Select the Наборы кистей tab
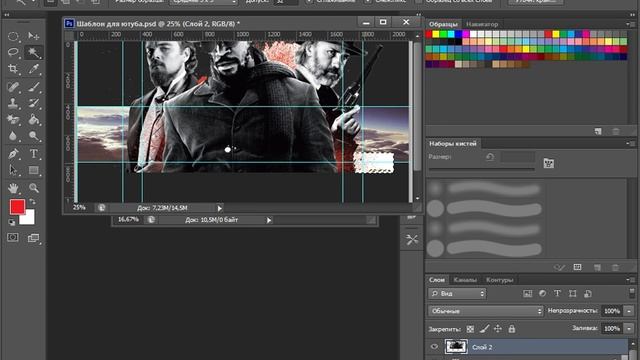The image size is (640, 360). point(453,143)
